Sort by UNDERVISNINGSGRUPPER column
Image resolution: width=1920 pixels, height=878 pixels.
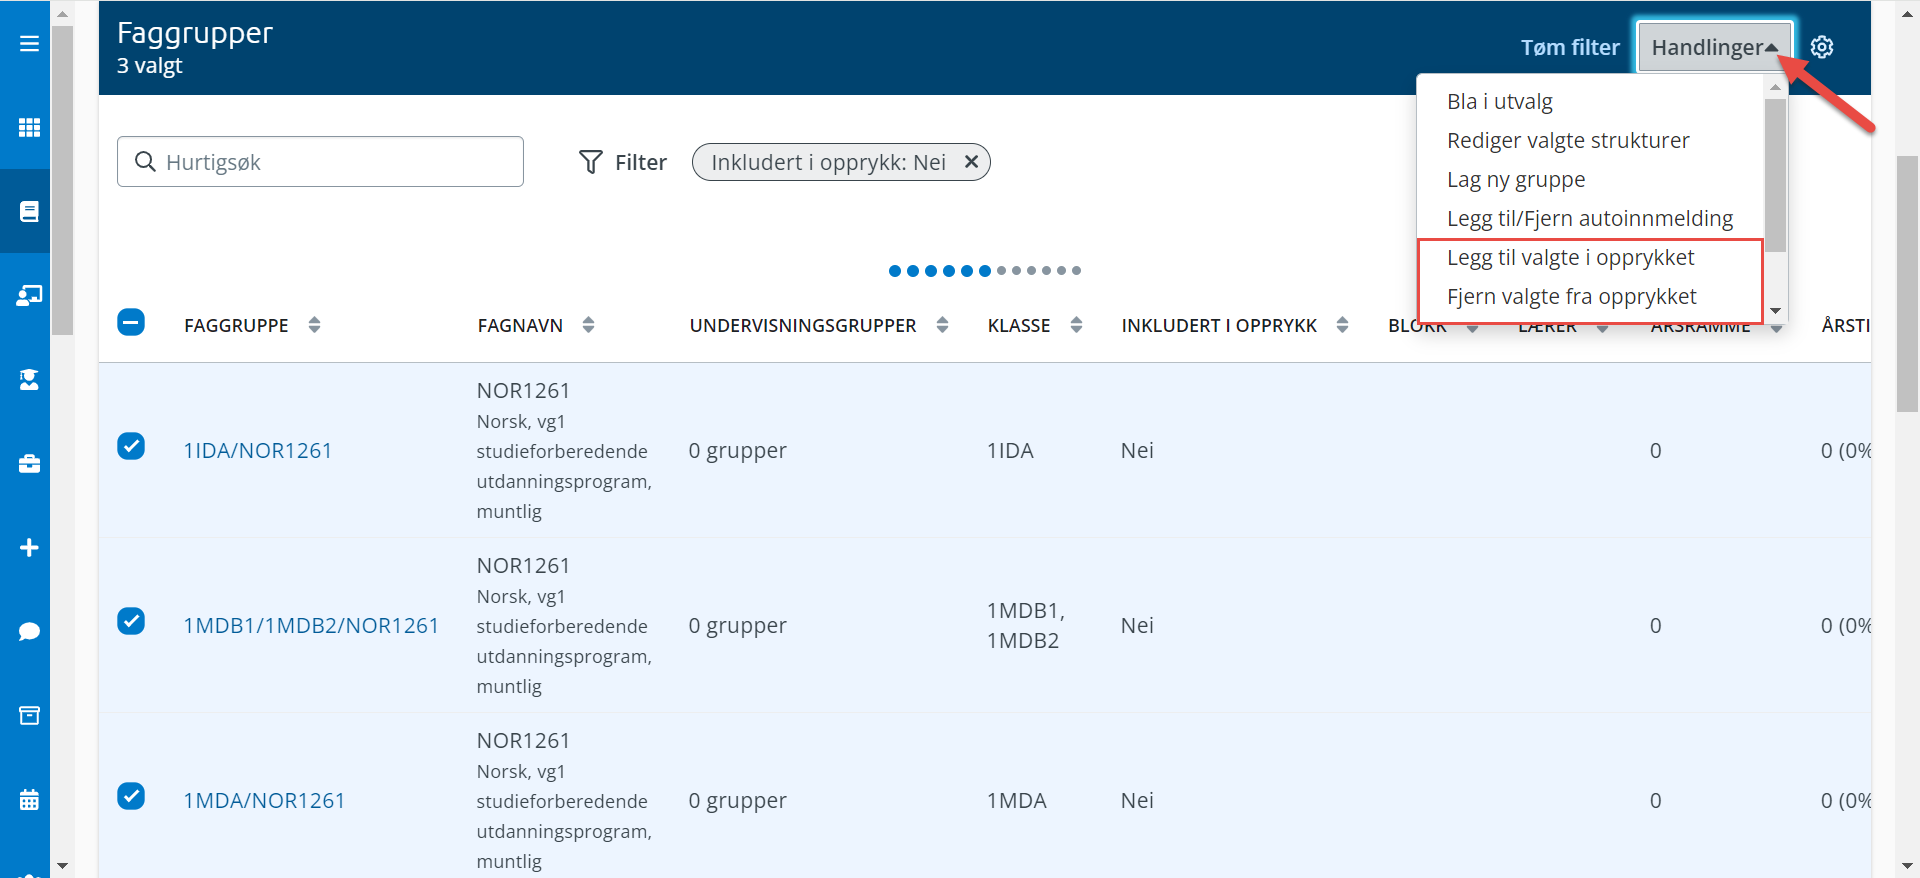coord(942,325)
